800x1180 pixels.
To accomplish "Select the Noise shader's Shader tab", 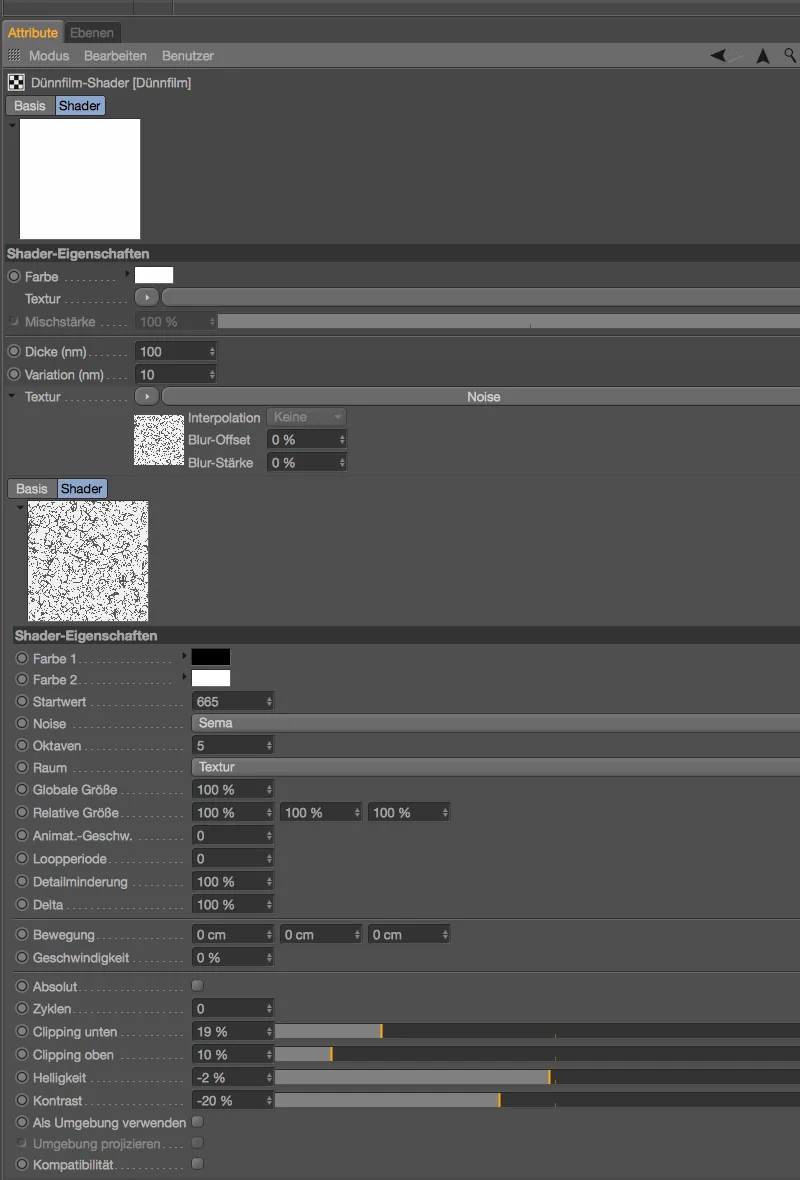I will point(82,488).
